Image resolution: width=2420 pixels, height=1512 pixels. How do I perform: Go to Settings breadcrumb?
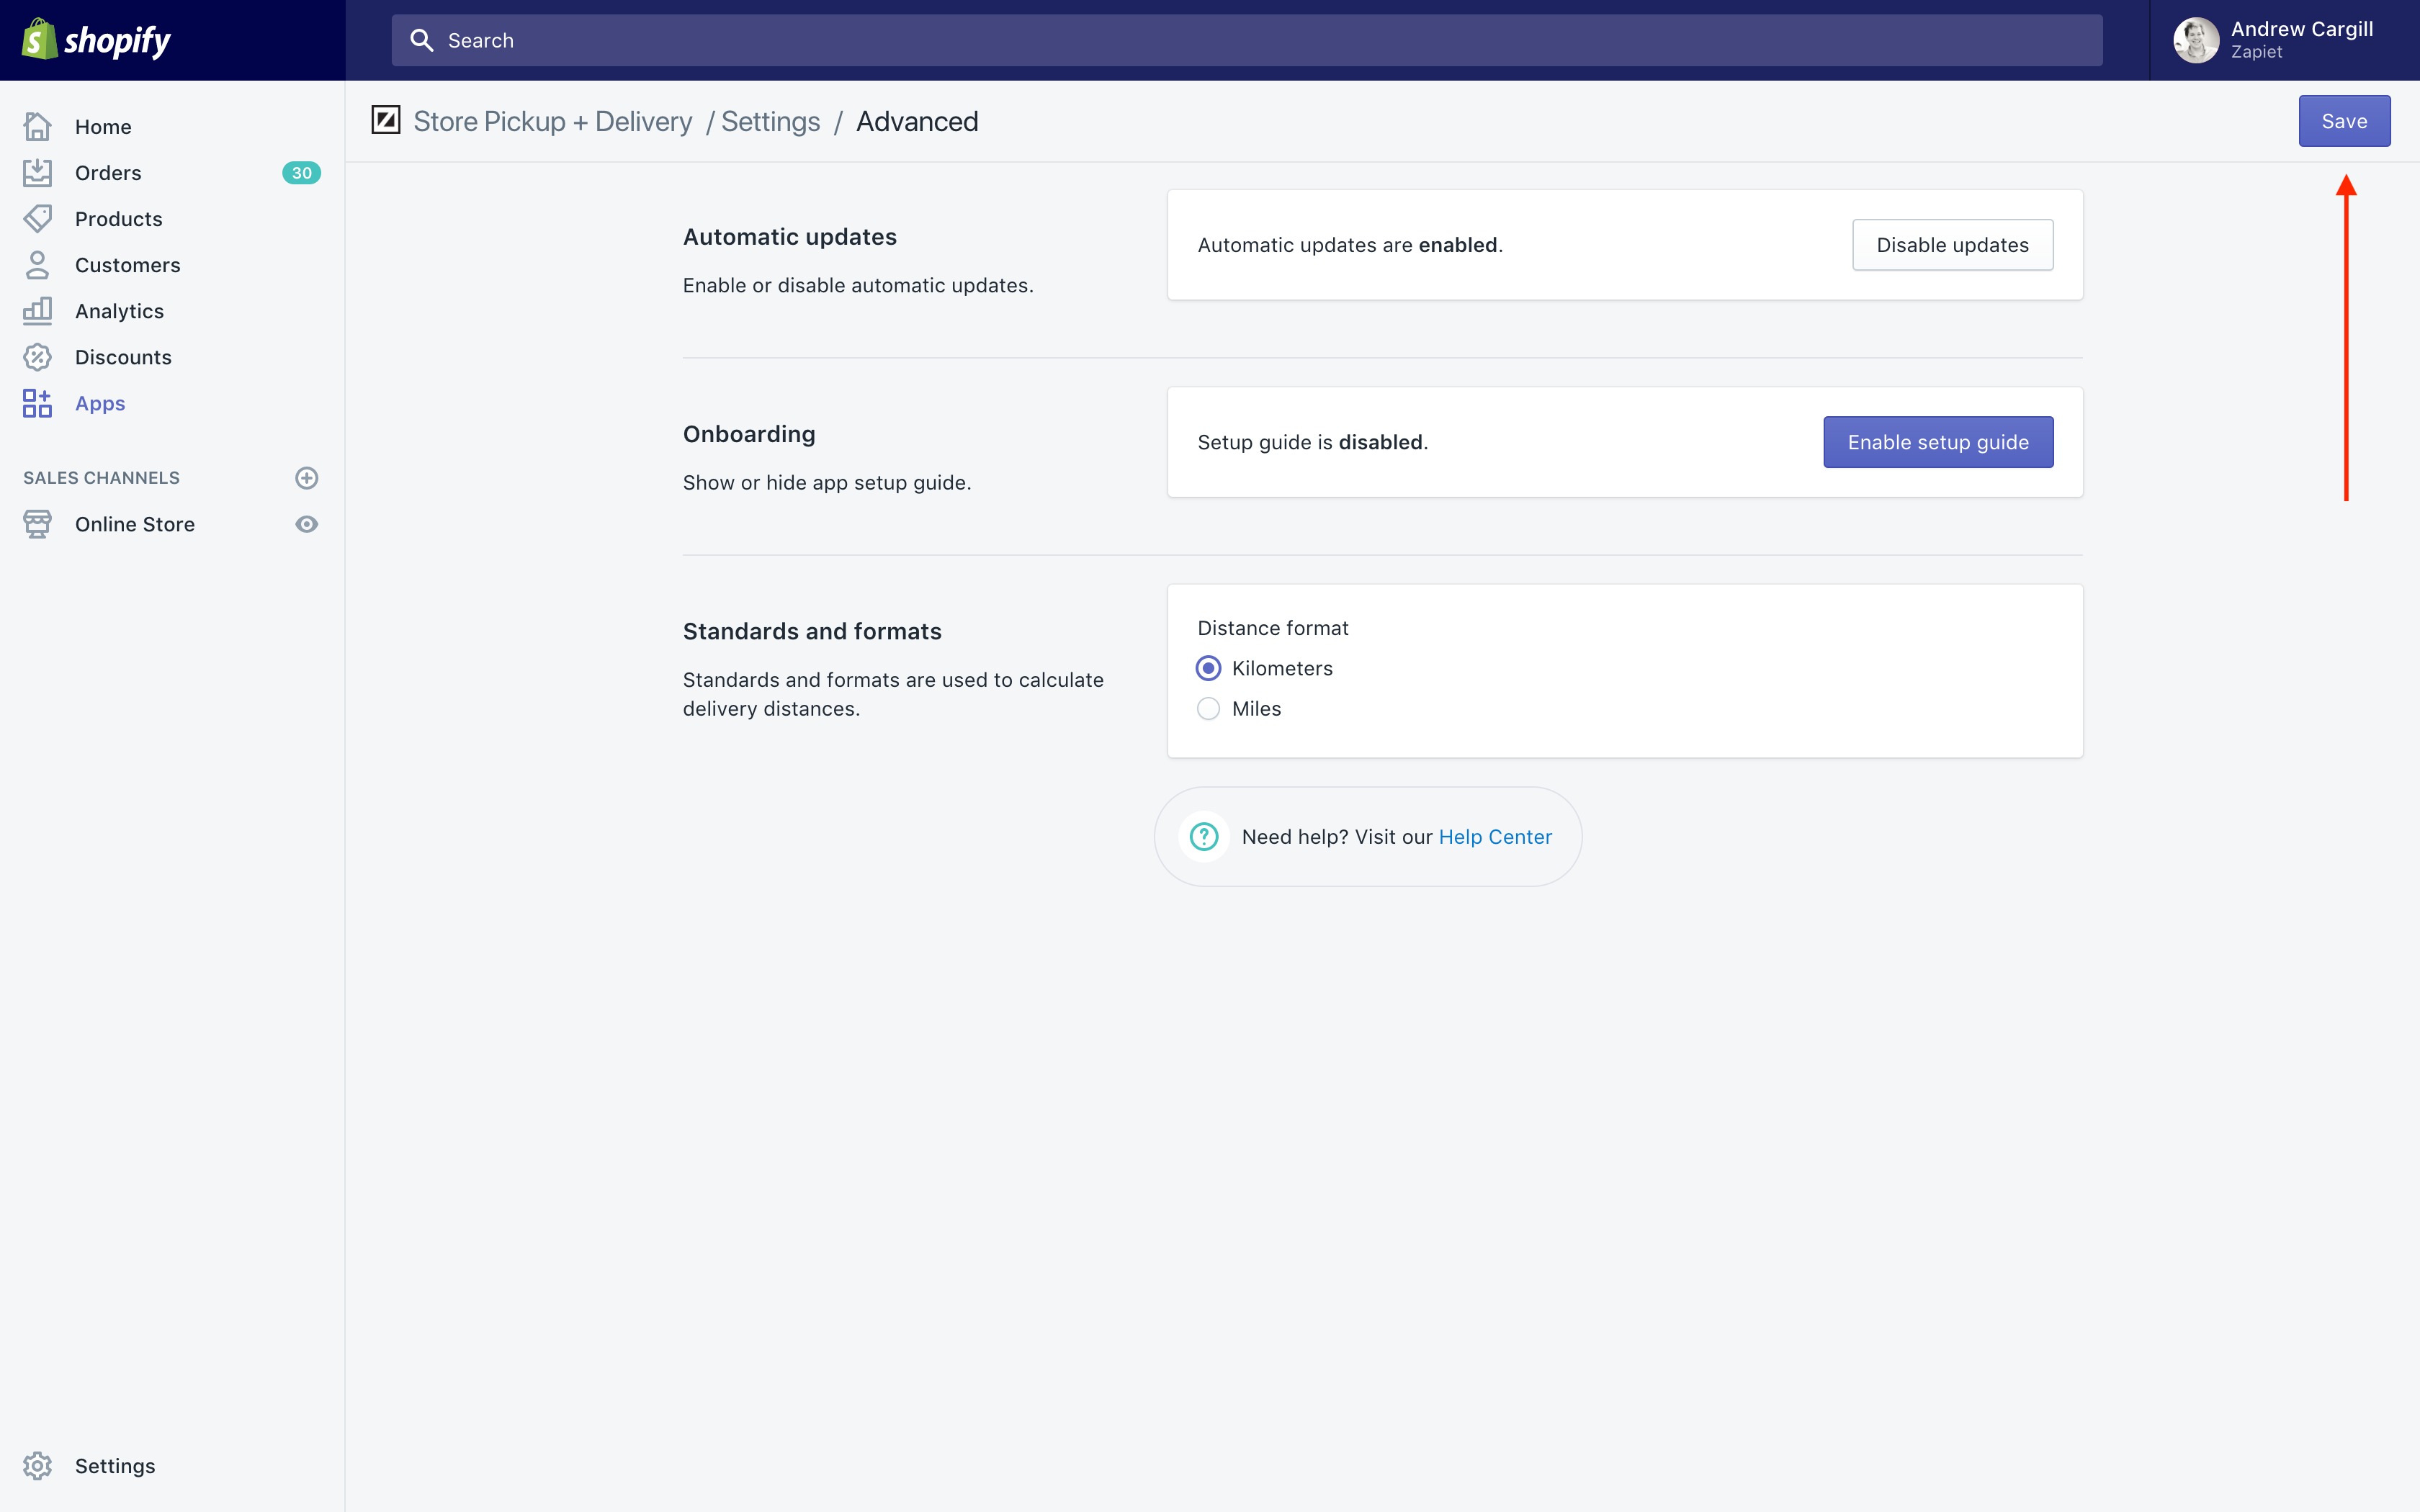coord(770,122)
